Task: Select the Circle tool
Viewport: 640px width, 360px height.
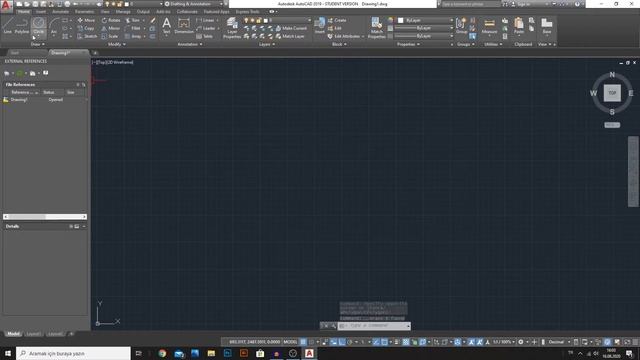Action: [39, 25]
